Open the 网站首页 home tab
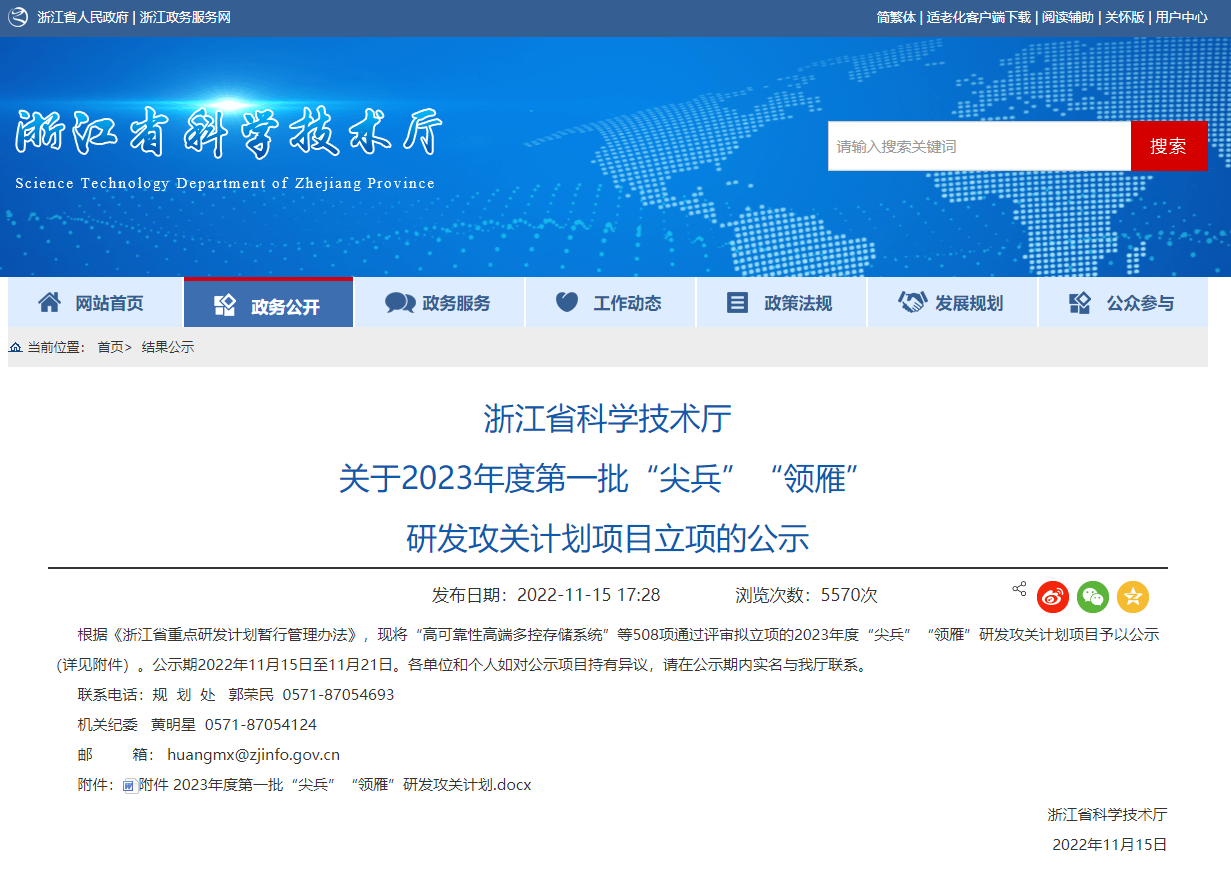Viewport: 1231px width, 881px height. [x=96, y=303]
